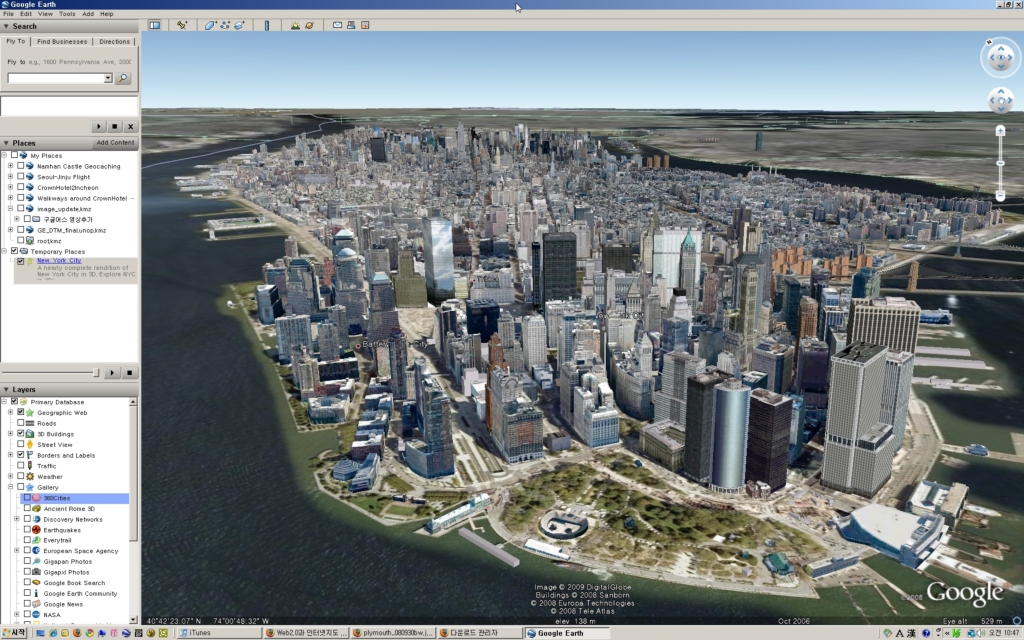Click the Add Content button
Image resolution: width=1024 pixels, height=640 pixels.
(x=116, y=143)
